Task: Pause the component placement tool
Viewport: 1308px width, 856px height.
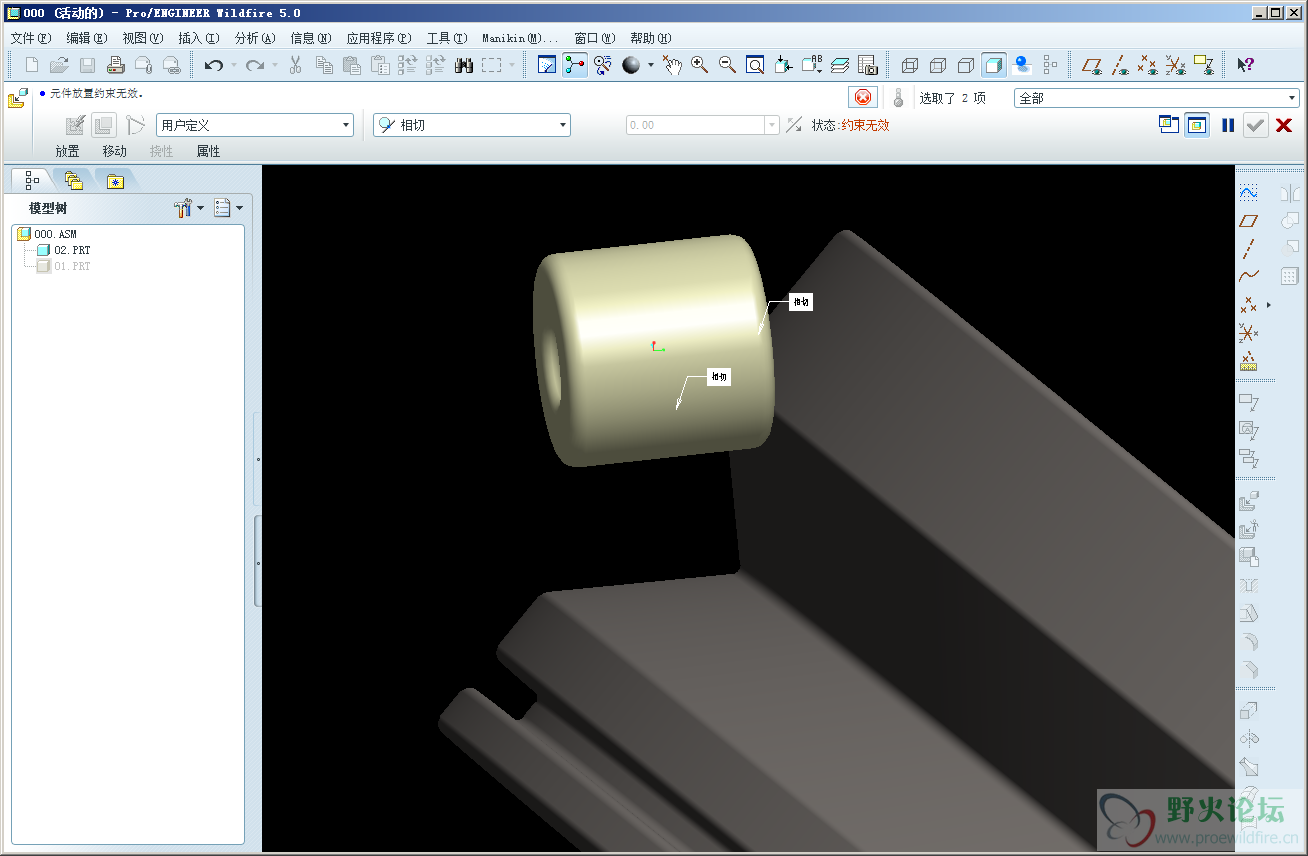Action: (x=1228, y=125)
